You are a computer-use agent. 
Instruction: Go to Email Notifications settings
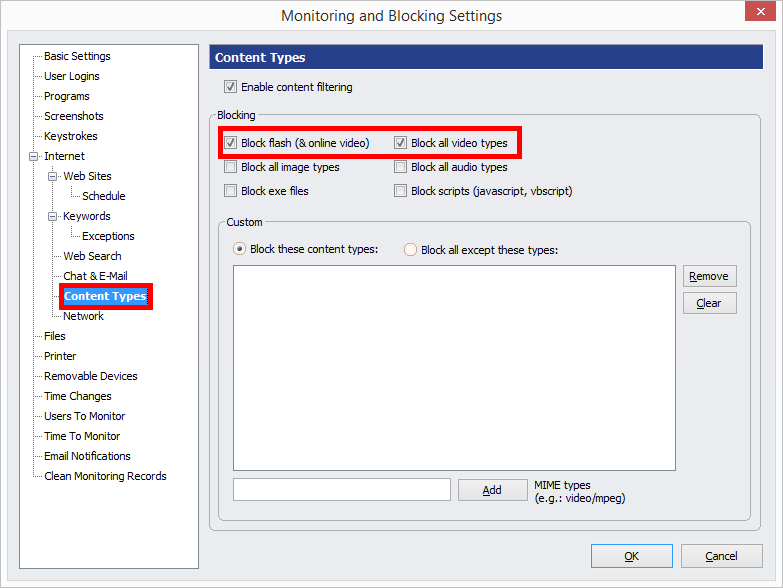click(87, 456)
